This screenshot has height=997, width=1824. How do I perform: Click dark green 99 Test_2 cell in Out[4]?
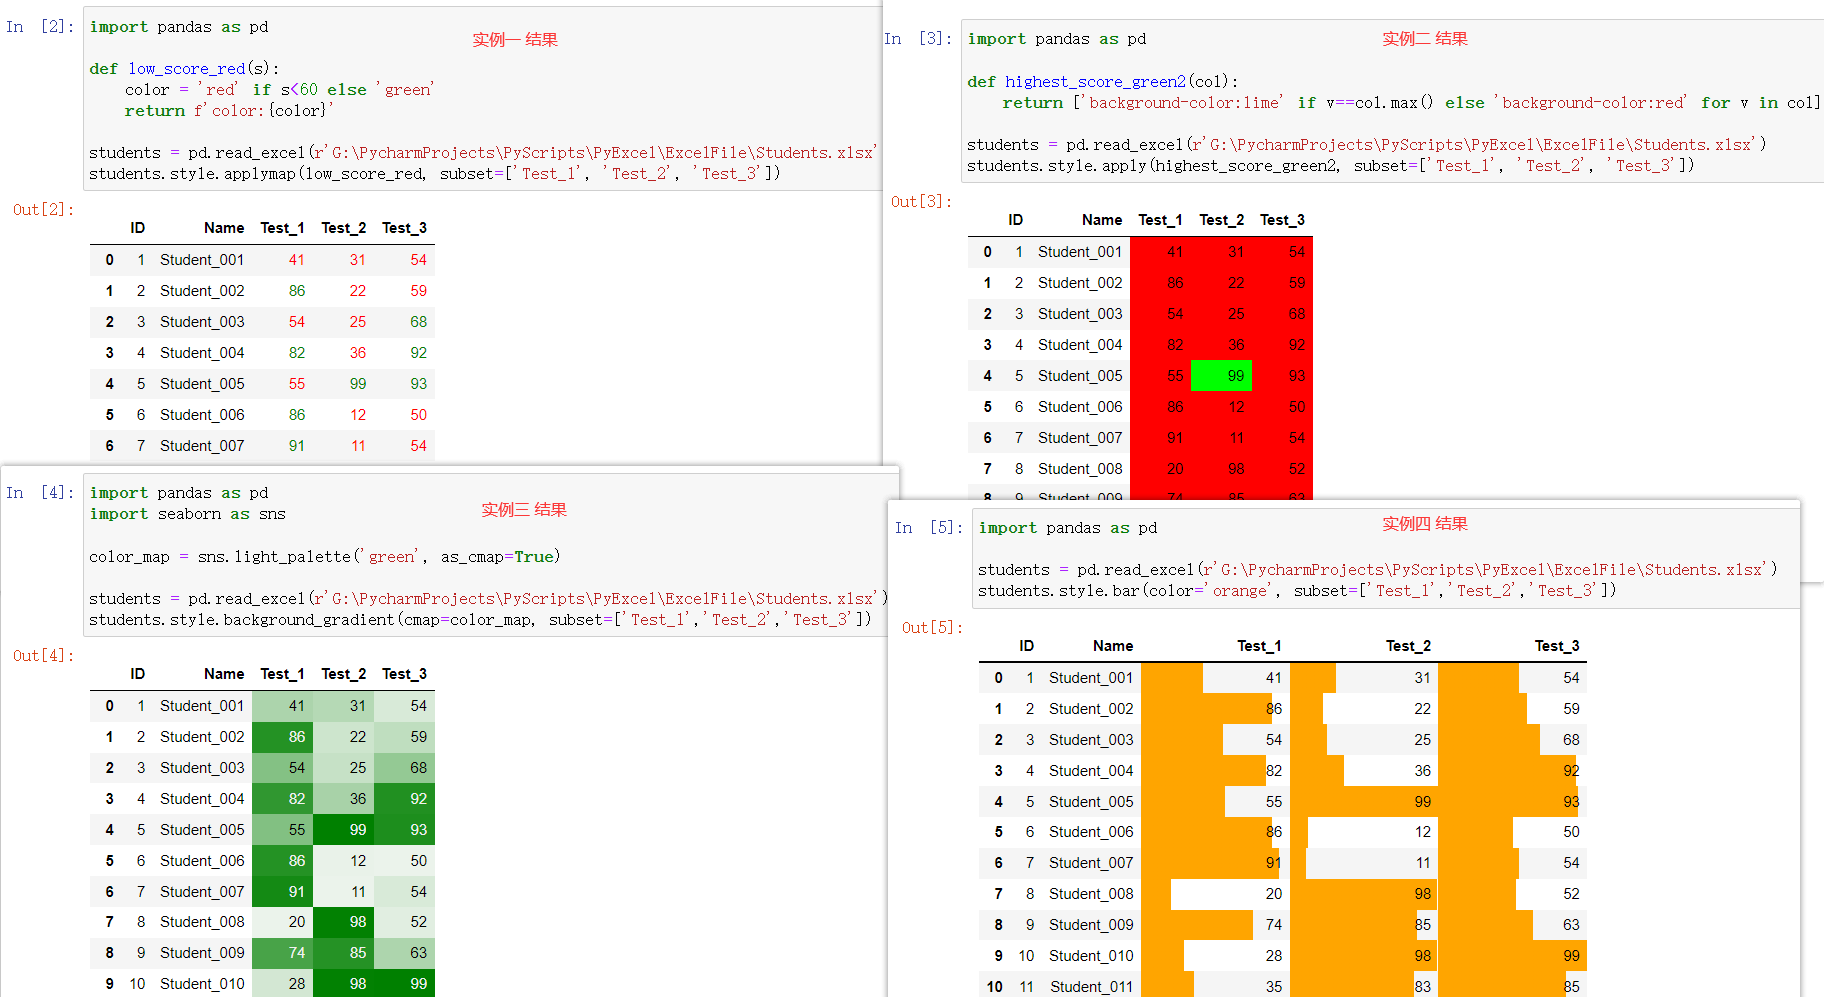click(343, 830)
